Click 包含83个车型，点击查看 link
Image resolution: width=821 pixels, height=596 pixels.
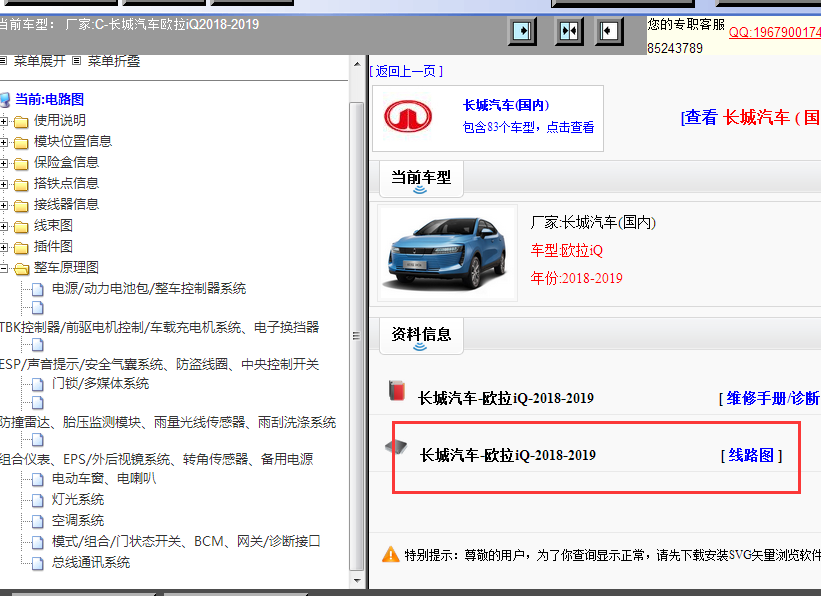click(x=528, y=127)
